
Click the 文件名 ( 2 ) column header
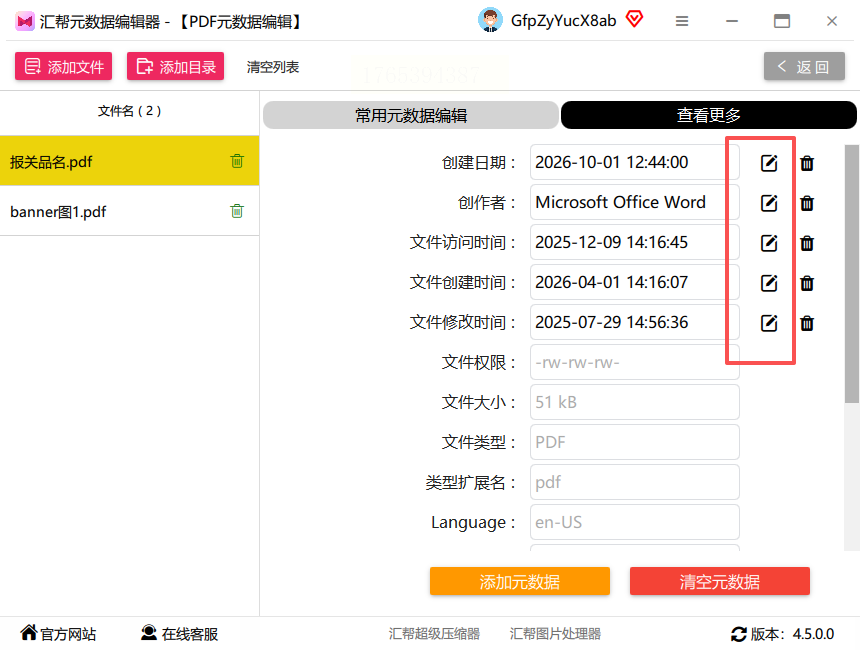point(129,111)
